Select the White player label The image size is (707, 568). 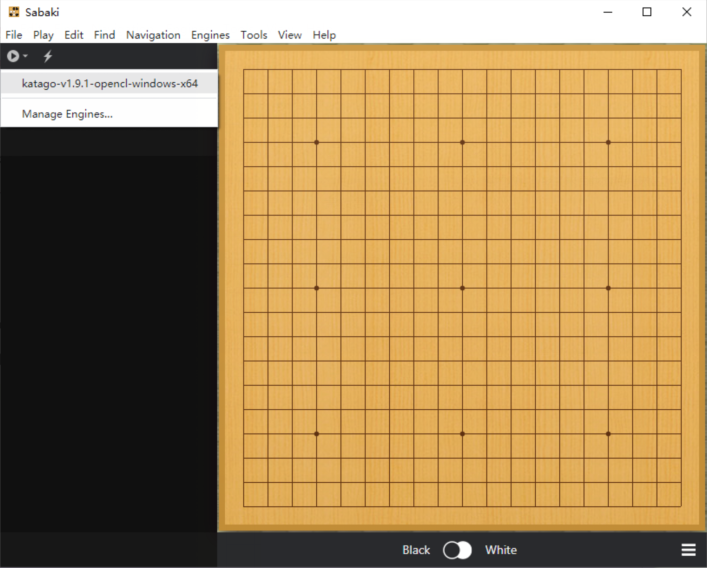tap(501, 550)
